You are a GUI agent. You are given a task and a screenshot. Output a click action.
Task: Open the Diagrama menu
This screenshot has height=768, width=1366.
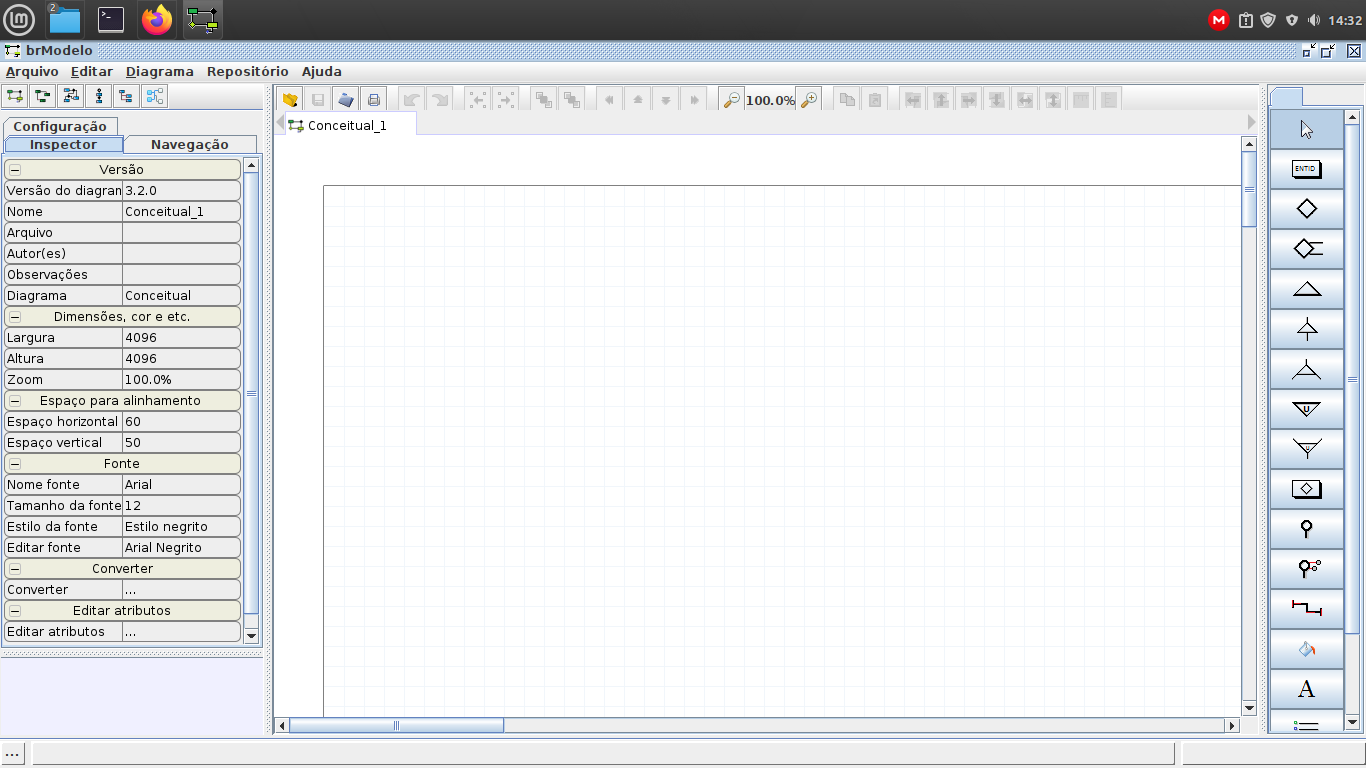(x=160, y=72)
